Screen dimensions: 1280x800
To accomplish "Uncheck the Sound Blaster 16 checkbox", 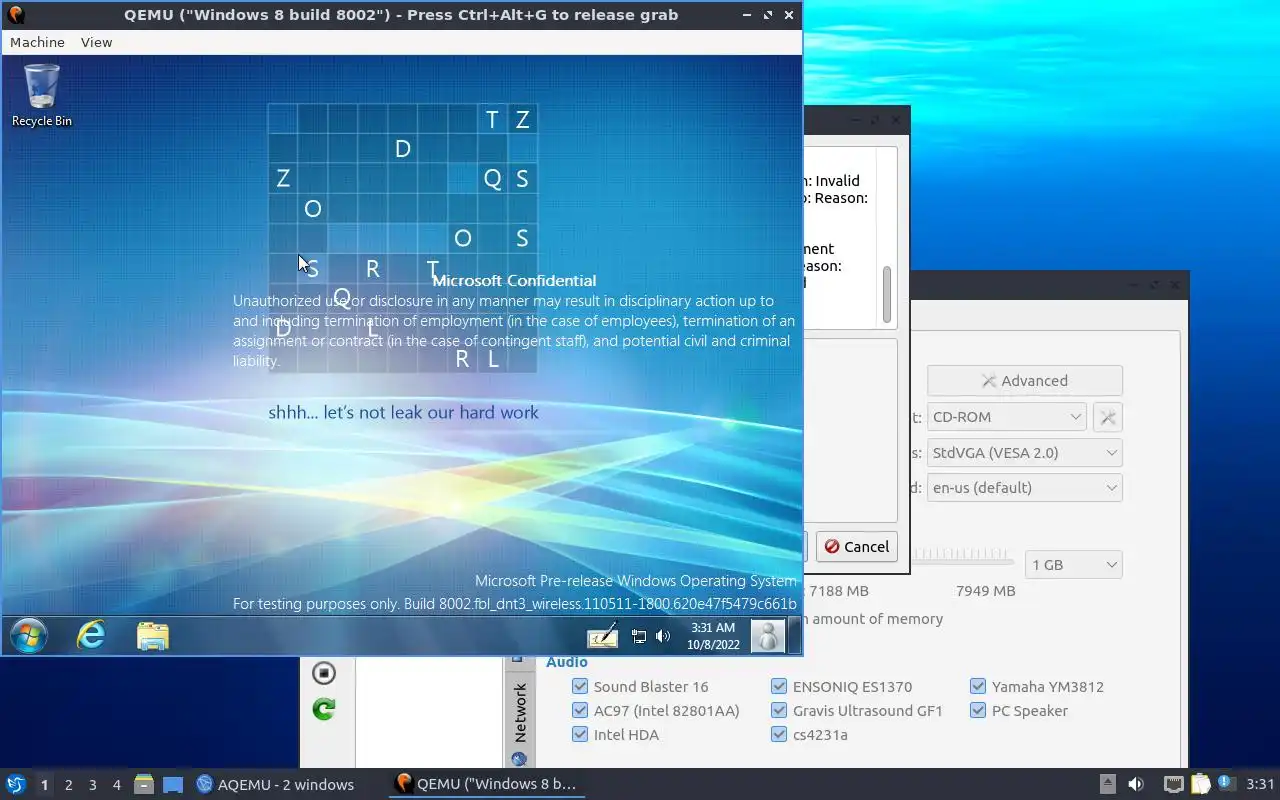I will (580, 686).
